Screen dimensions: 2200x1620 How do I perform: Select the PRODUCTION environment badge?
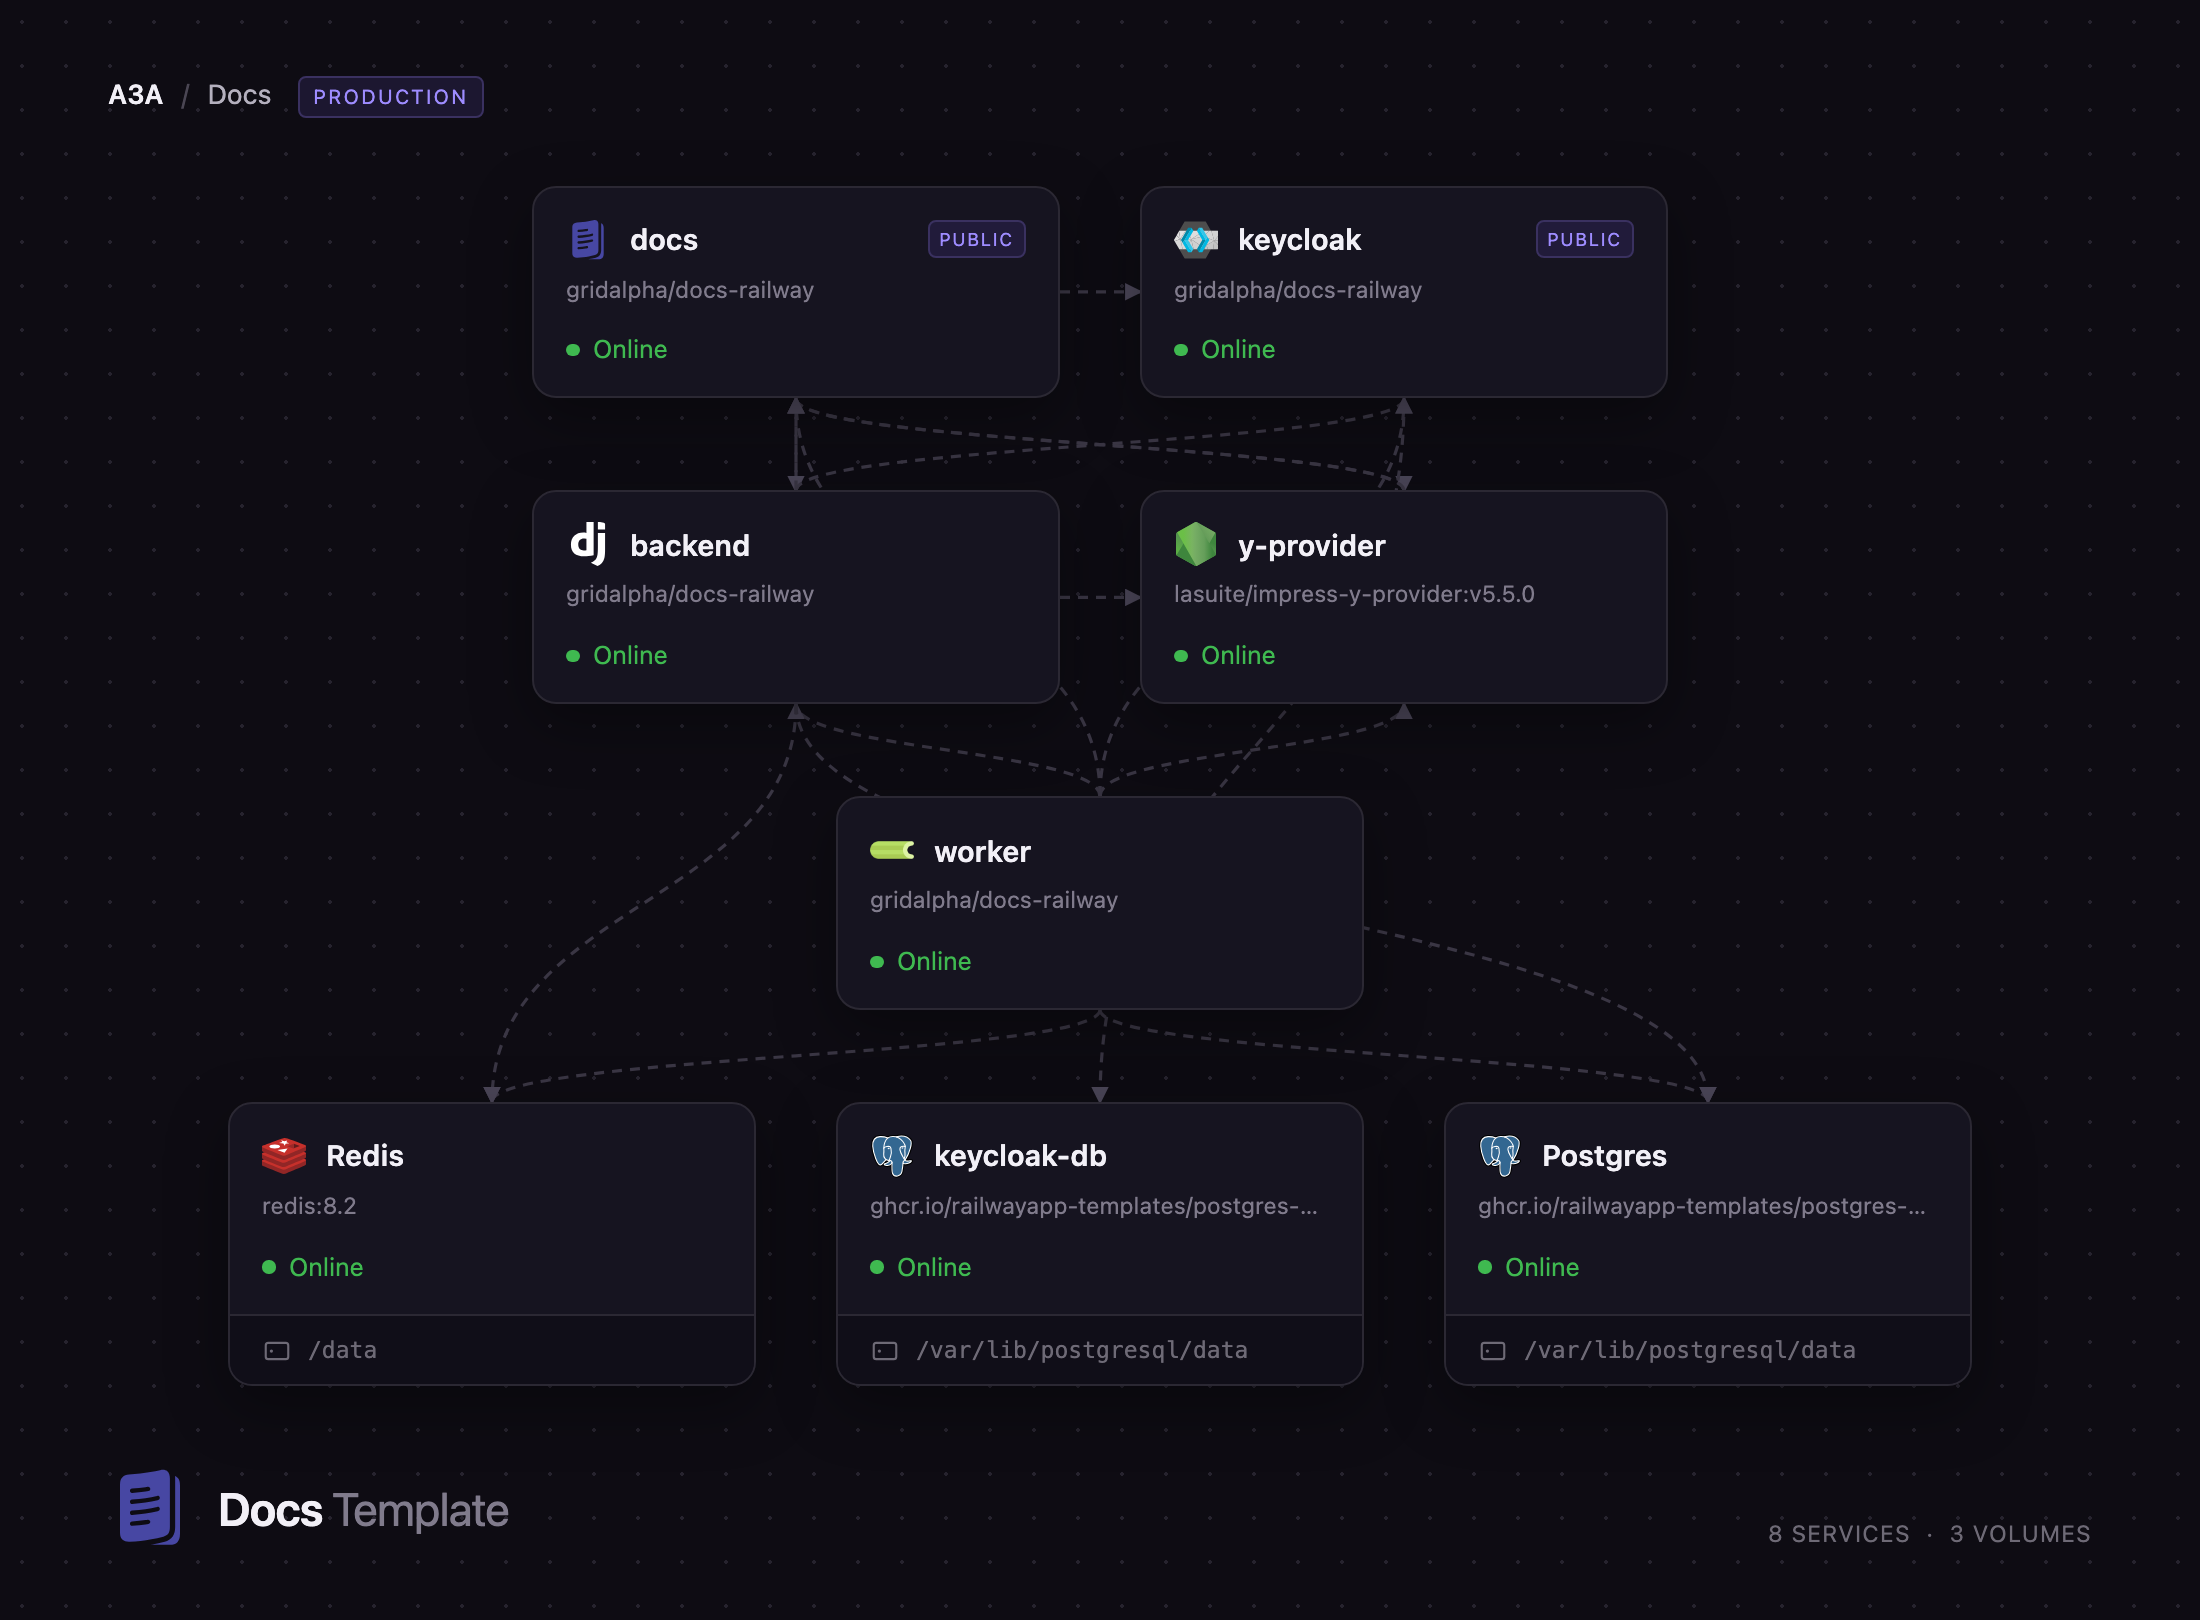(390, 97)
